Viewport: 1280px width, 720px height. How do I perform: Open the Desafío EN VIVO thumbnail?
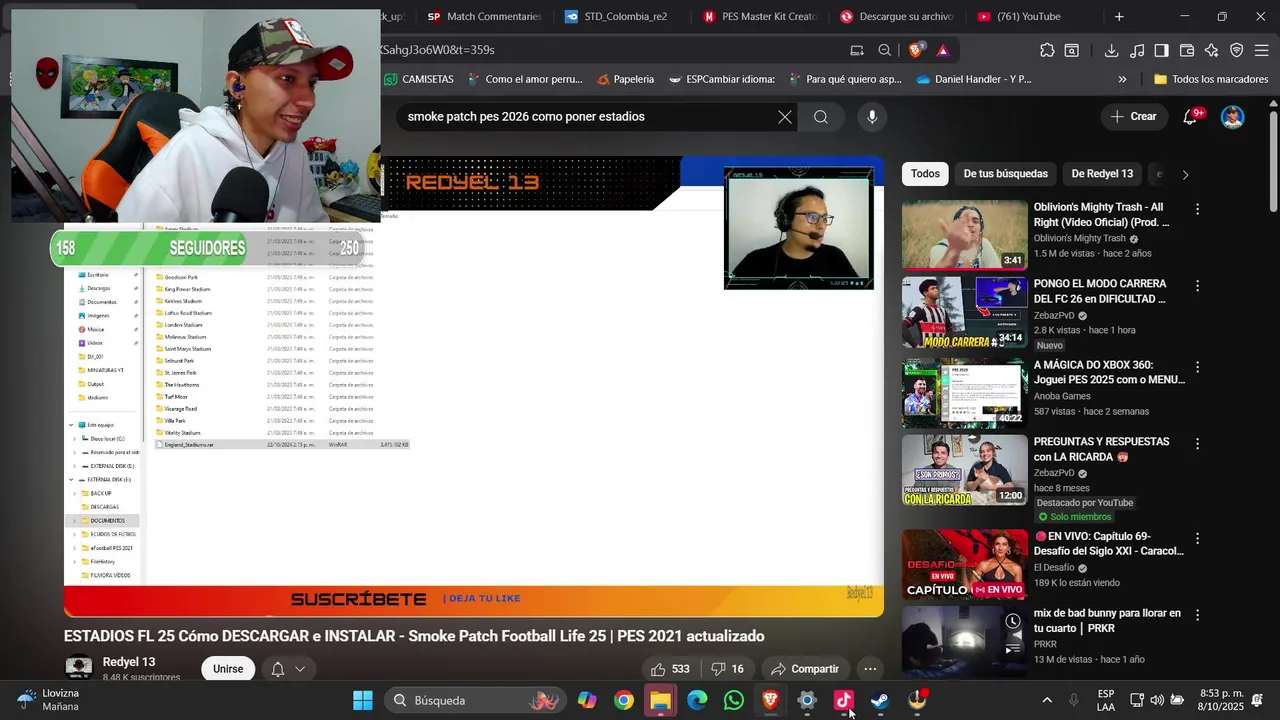pos(964,564)
